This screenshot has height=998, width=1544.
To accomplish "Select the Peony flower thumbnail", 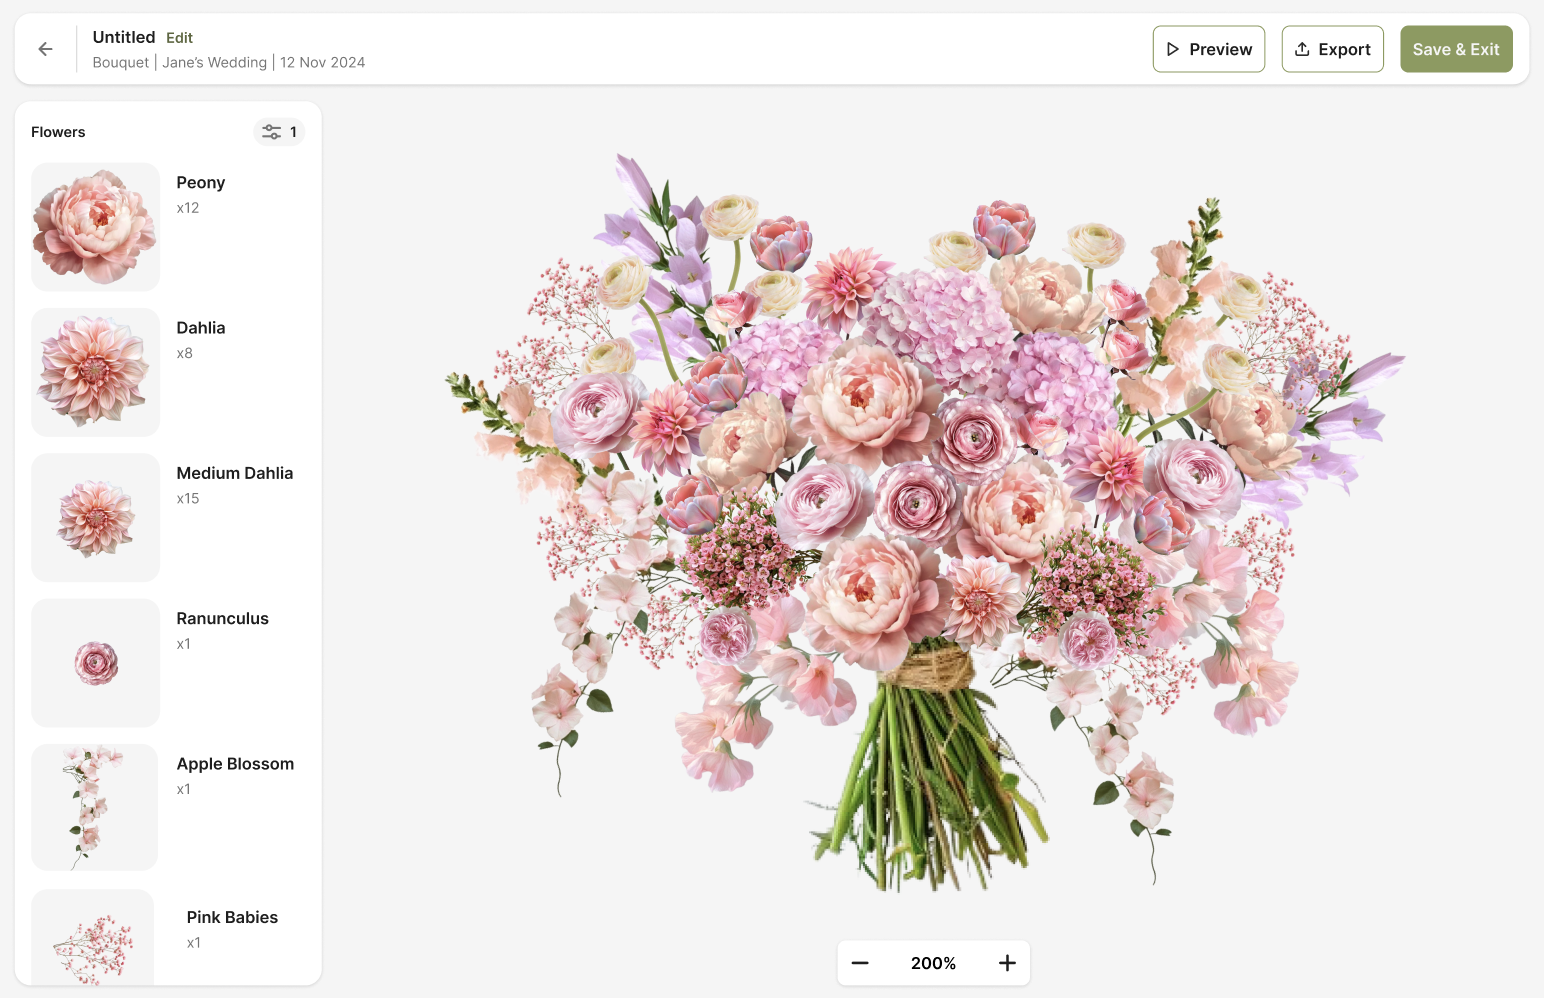I will pyautogui.click(x=96, y=227).
